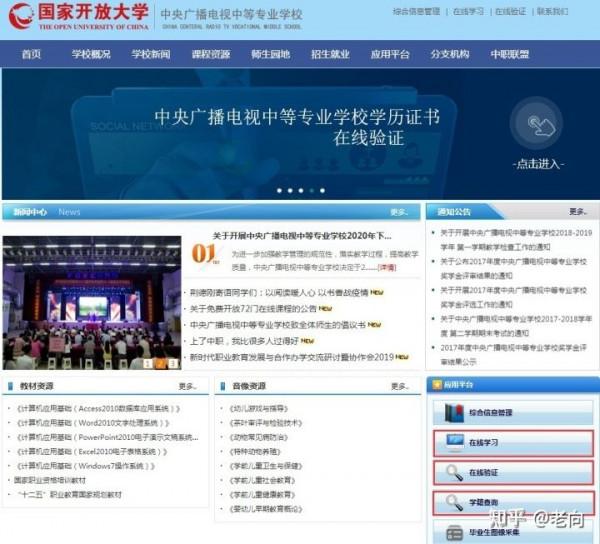Open 毕业生图像采集 icon in 应用平台

coord(453,532)
